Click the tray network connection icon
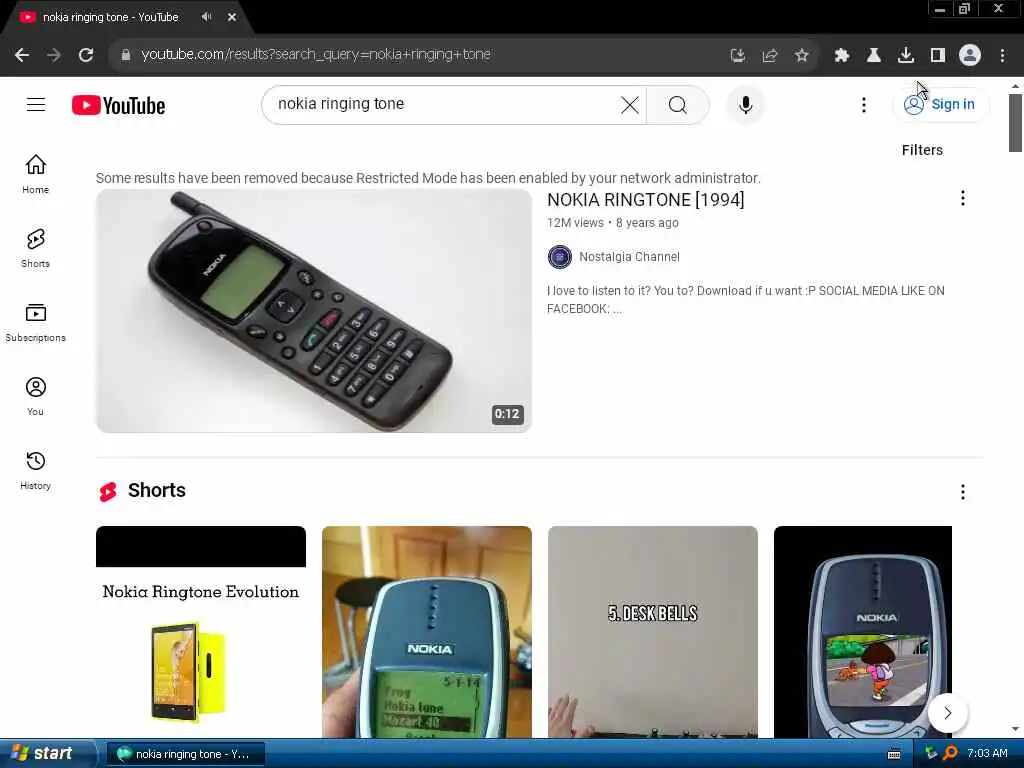 931,754
